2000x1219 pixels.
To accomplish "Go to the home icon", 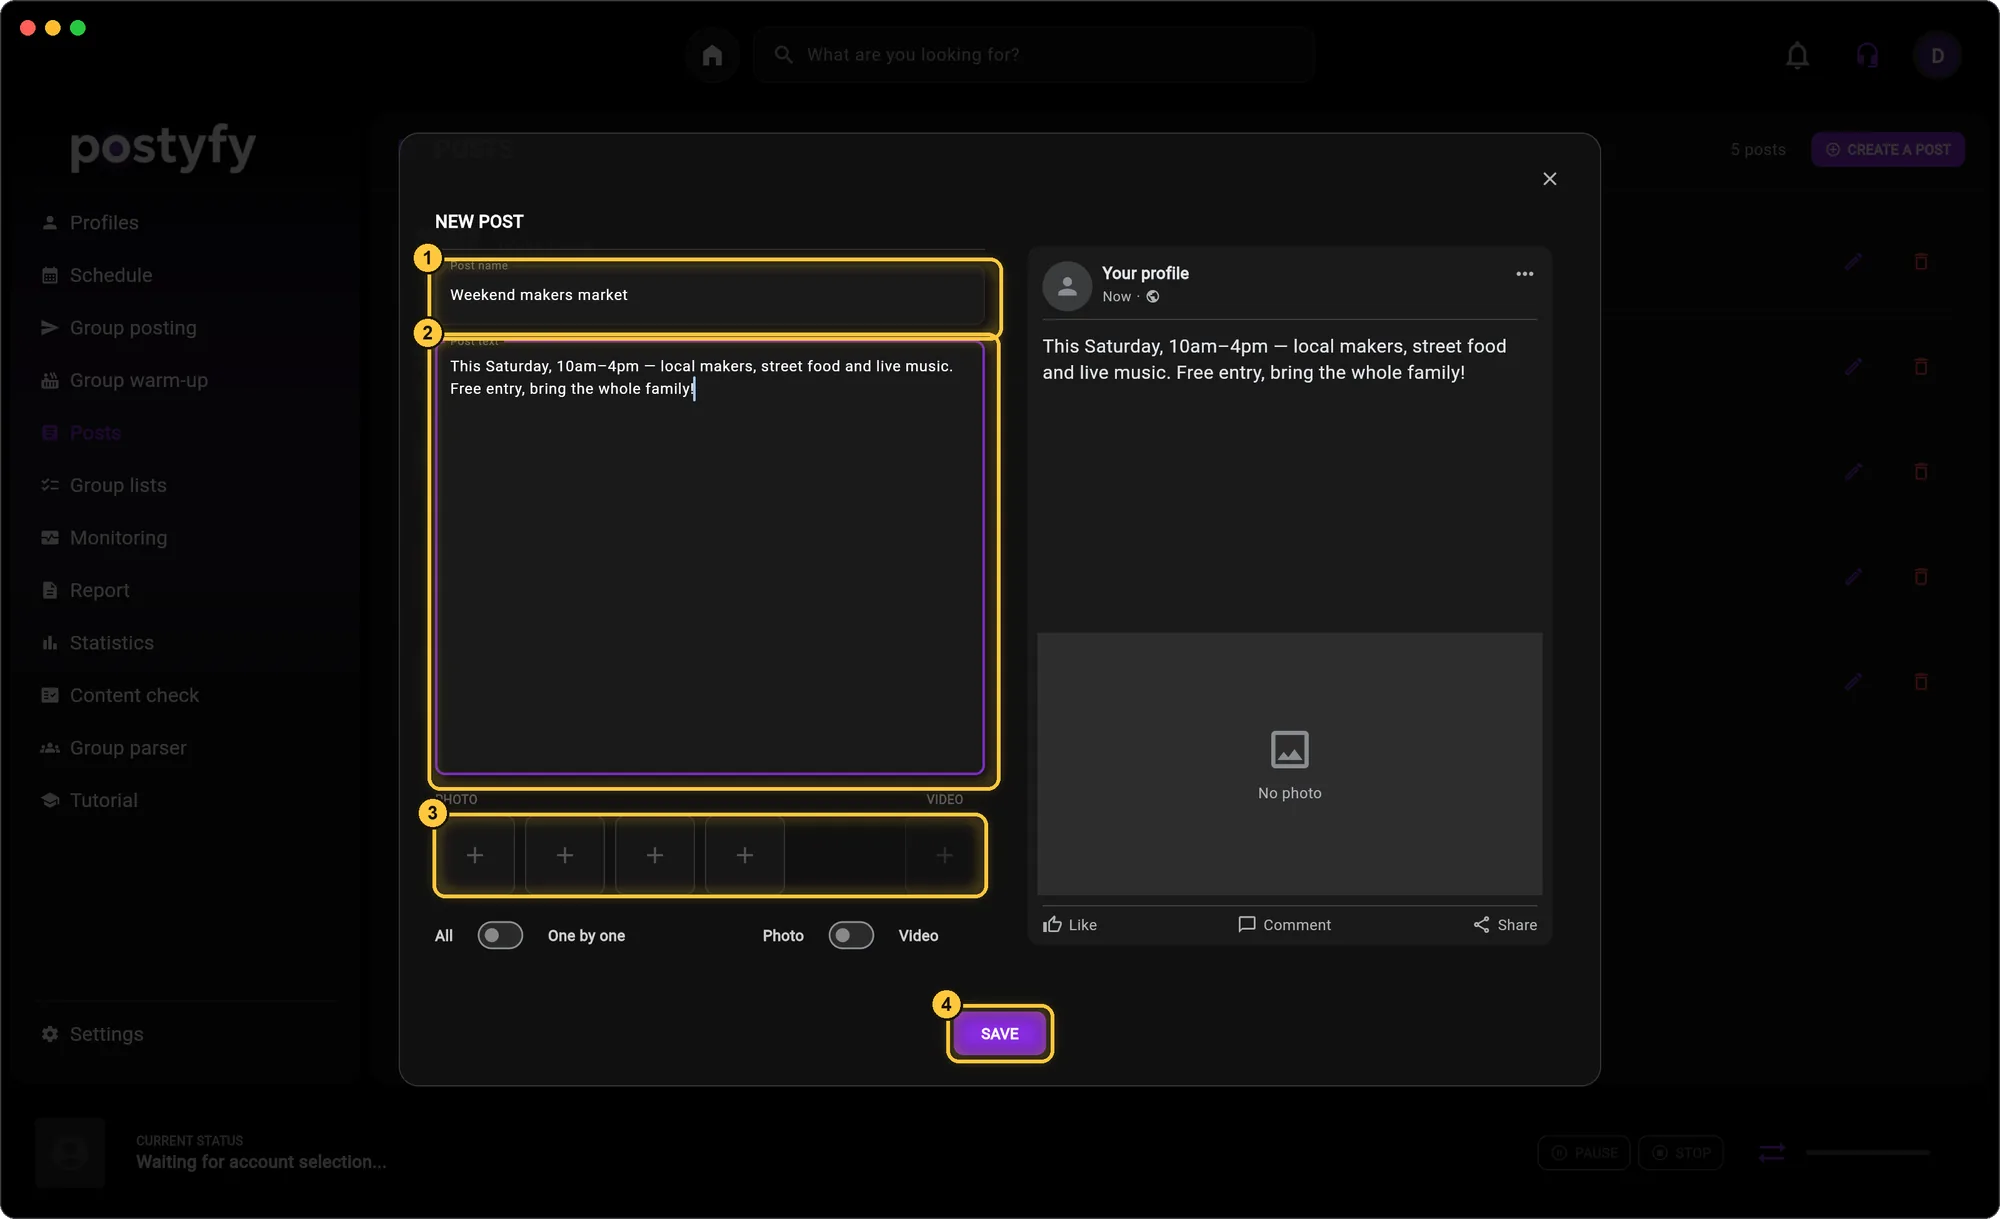I will pos(712,55).
